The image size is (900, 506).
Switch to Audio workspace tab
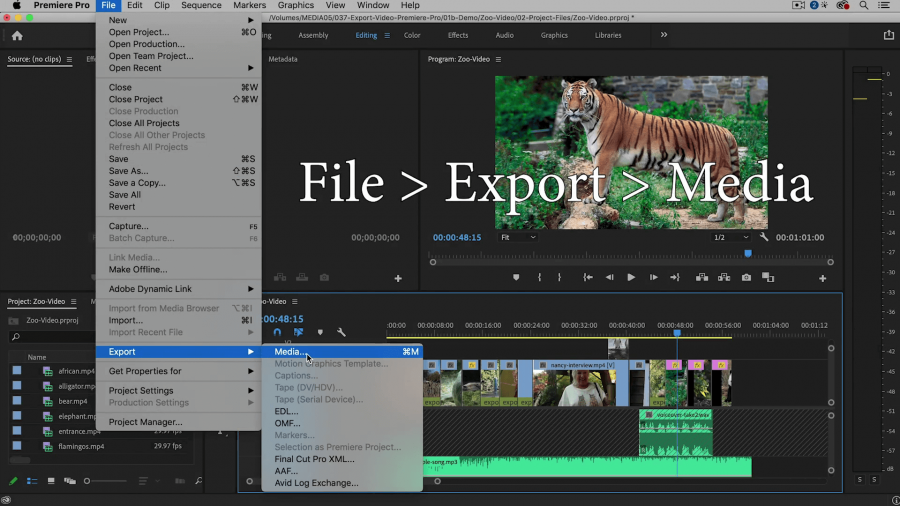pos(505,36)
